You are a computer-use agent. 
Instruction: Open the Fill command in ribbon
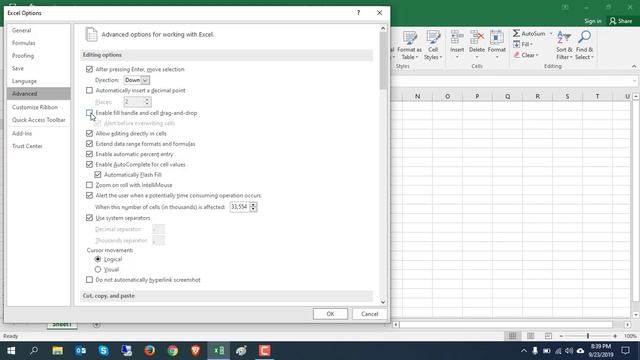(523, 44)
